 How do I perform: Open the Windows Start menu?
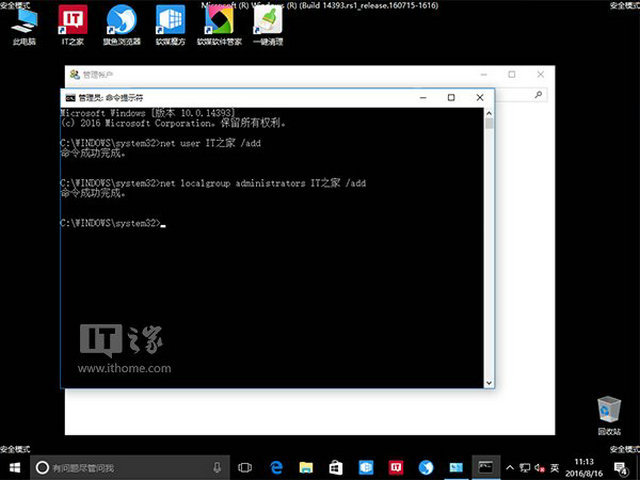coord(15,467)
